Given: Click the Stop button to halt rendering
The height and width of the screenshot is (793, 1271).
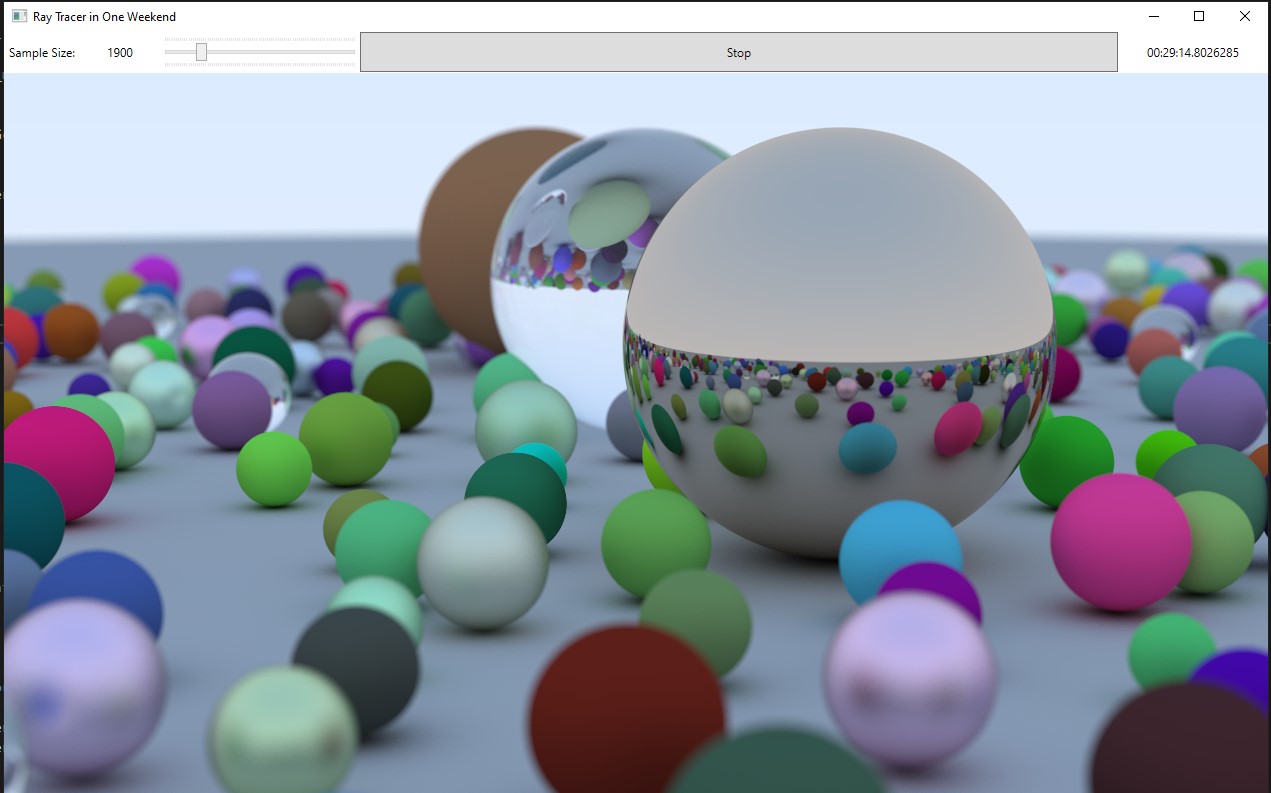Looking at the screenshot, I should (738, 53).
